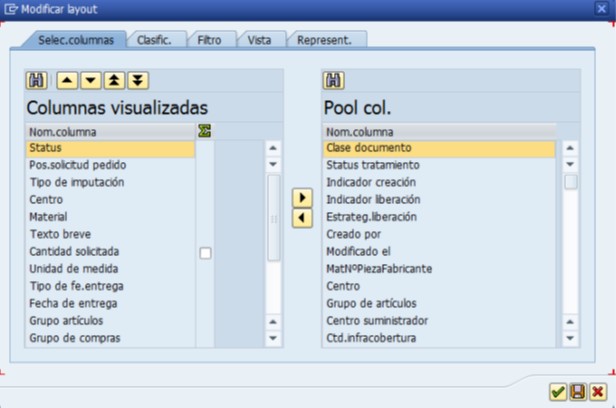
Task: Move selected column to the top
Action: point(114,81)
